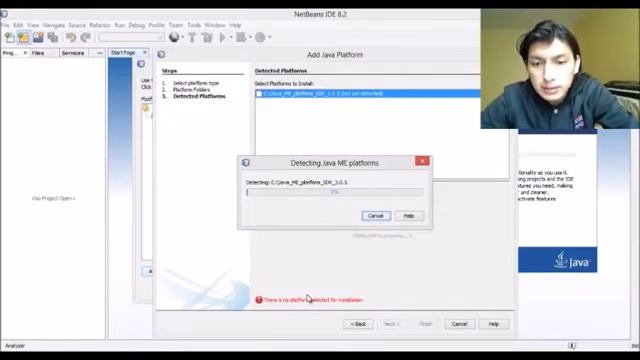Click the Build Project hammer icon

pos(192,38)
